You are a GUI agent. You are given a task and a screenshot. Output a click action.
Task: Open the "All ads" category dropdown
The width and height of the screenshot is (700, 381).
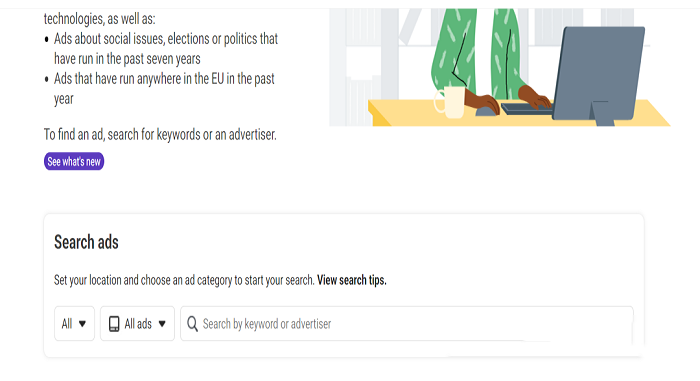point(138,323)
